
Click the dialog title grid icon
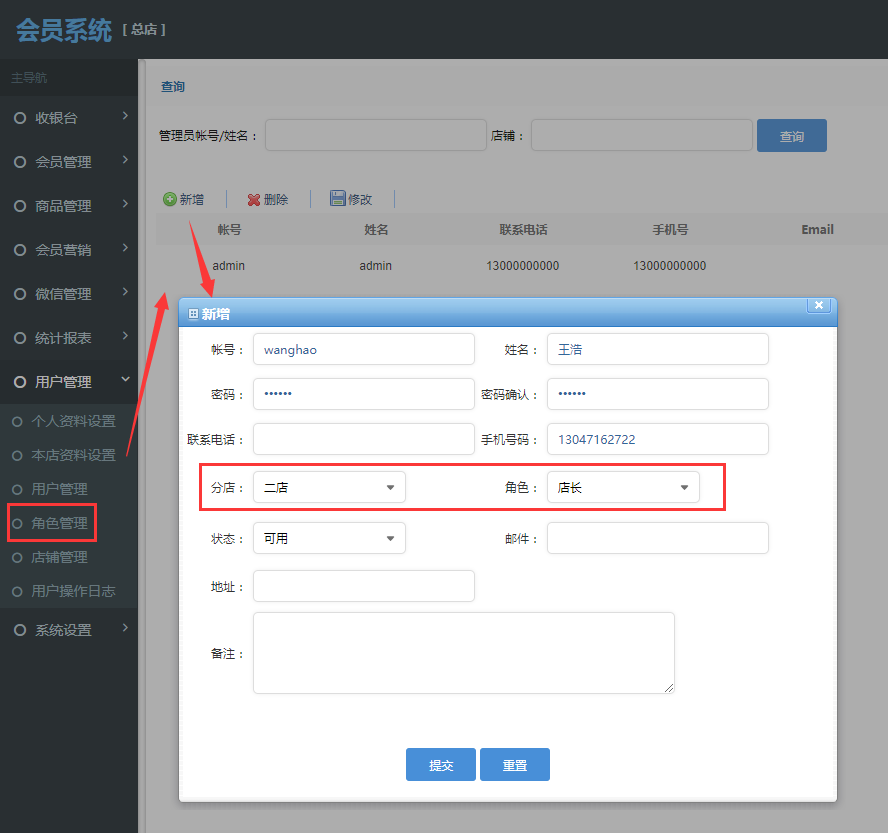194,314
